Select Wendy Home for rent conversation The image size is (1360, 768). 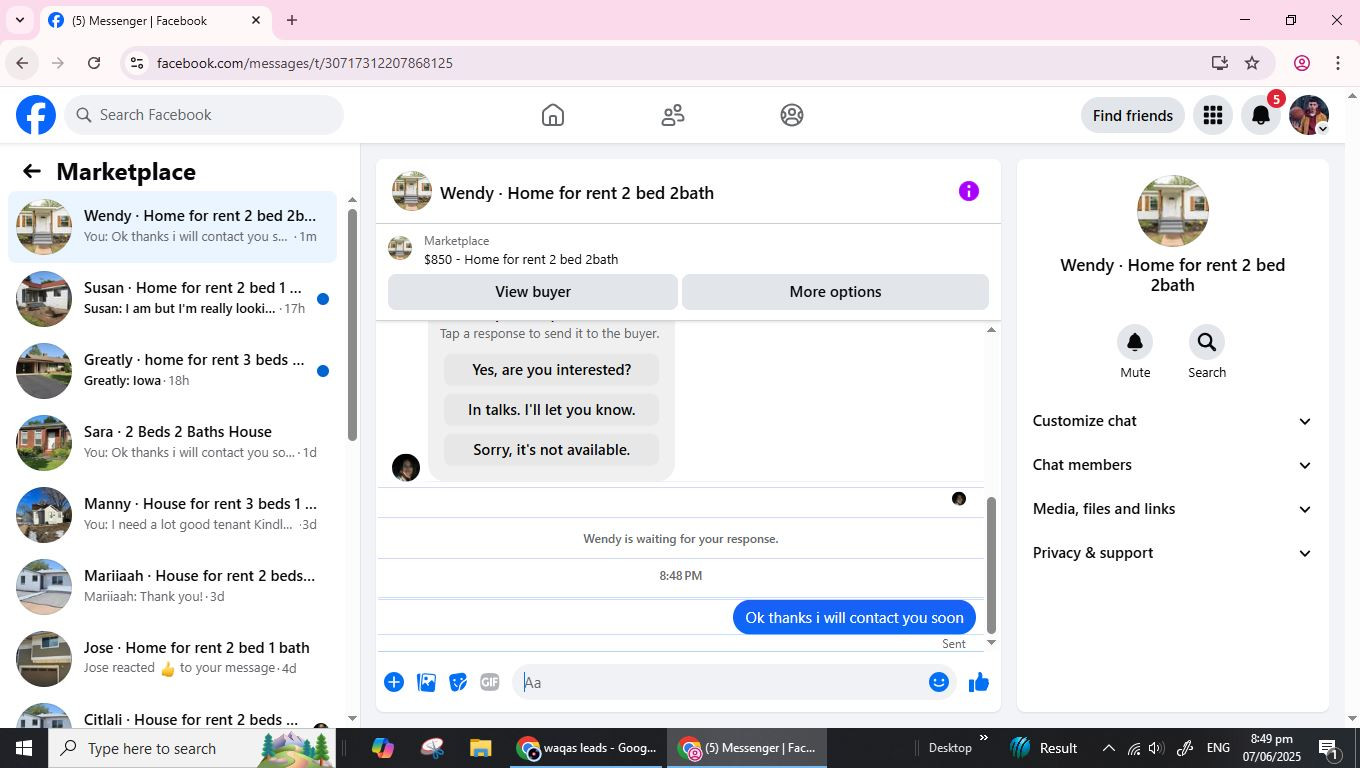click(173, 227)
